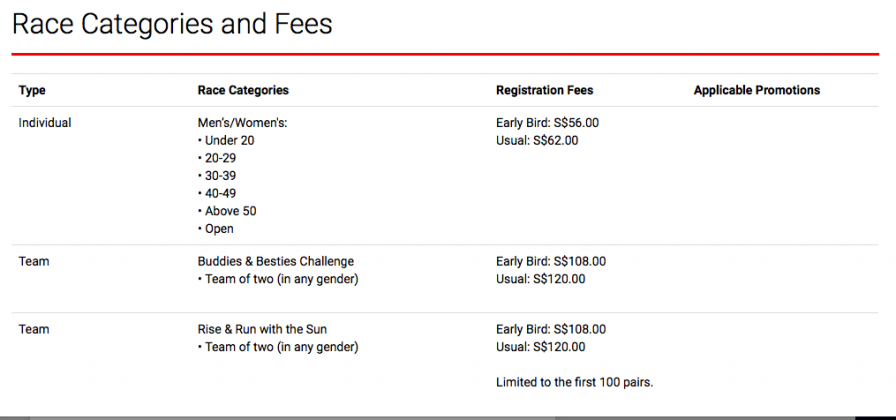Select the Above 50 category

click(227, 211)
